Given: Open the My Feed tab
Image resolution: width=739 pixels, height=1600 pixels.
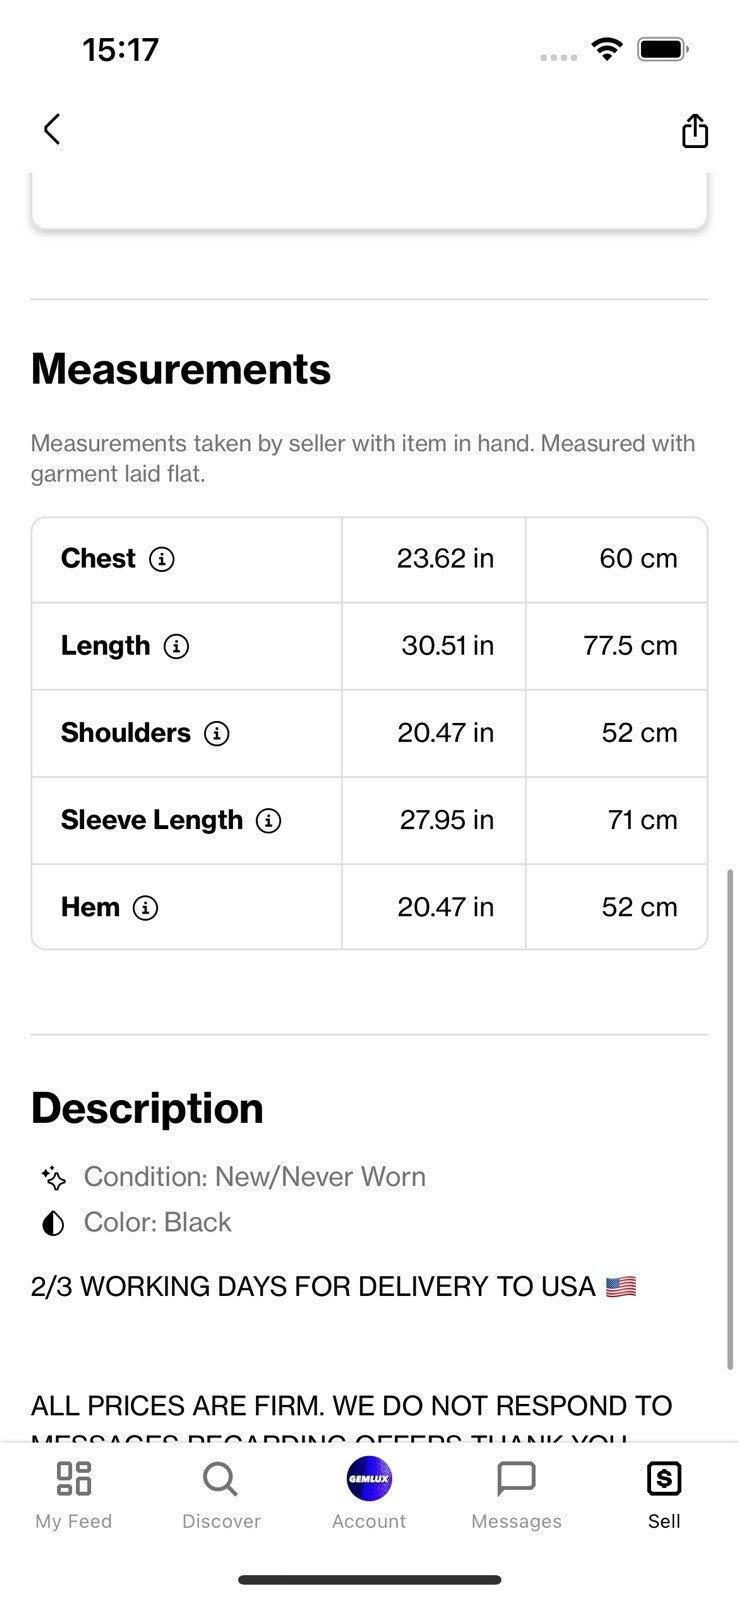Looking at the screenshot, I should coord(74,1495).
